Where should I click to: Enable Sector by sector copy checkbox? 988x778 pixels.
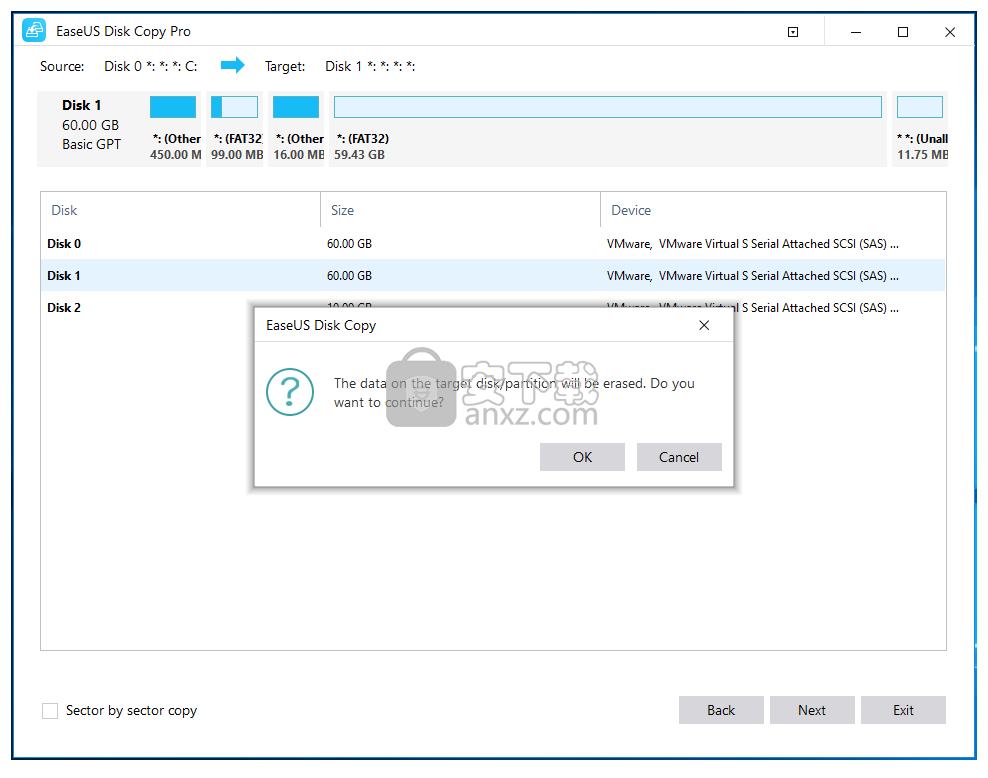click(50, 711)
